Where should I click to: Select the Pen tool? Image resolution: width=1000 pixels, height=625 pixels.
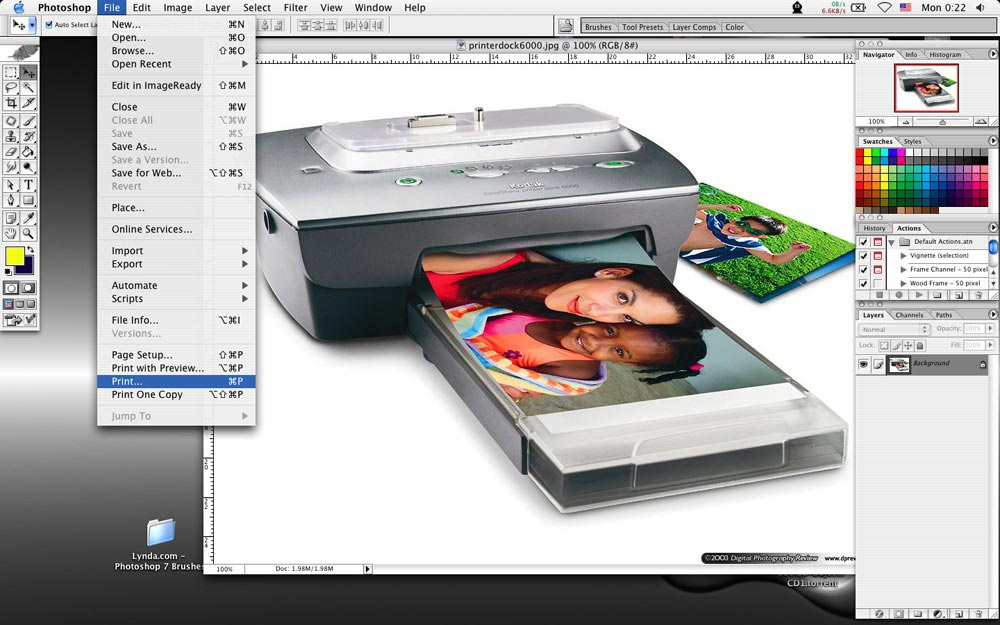tap(11, 200)
